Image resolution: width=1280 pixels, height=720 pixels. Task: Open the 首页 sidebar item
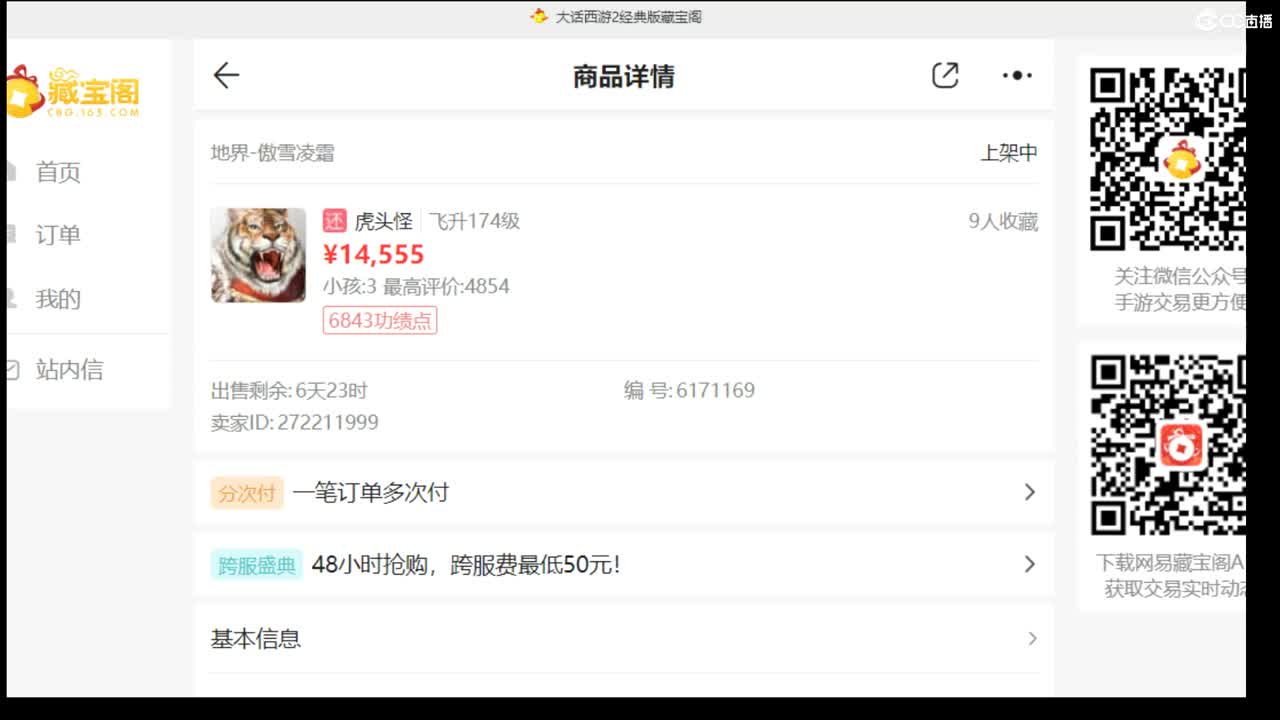(58, 172)
